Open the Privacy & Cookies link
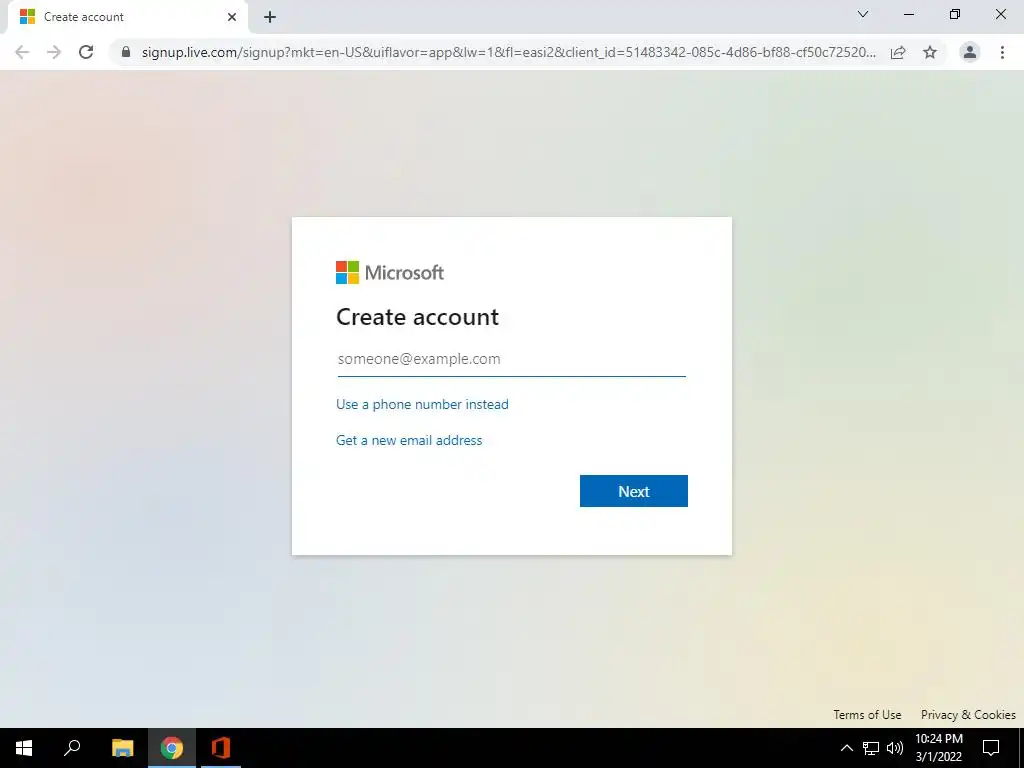1024x768 pixels. pos(968,714)
